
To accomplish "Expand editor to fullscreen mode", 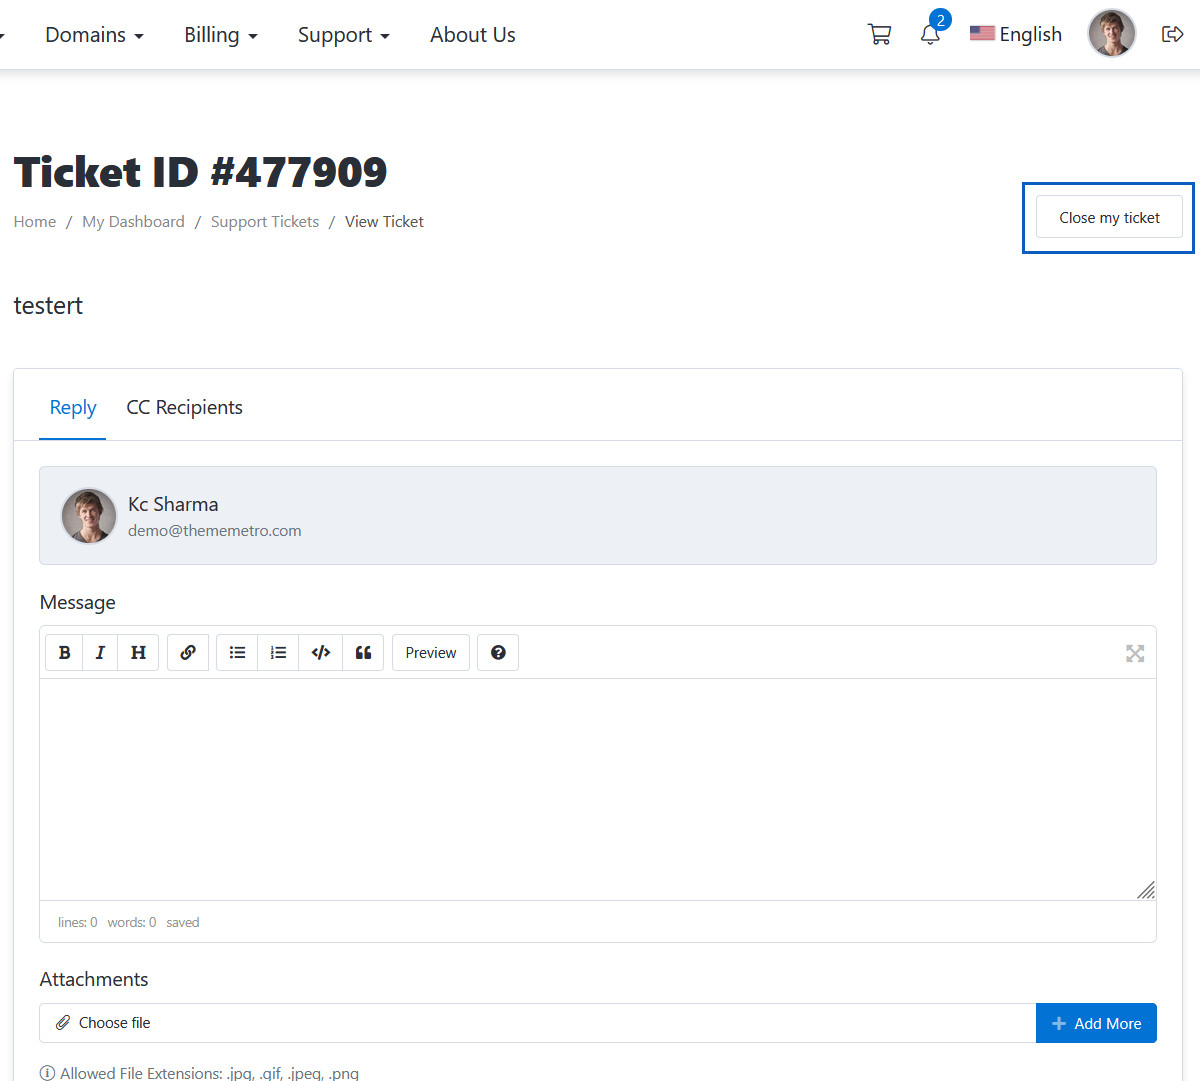I will click(x=1135, y=653).
